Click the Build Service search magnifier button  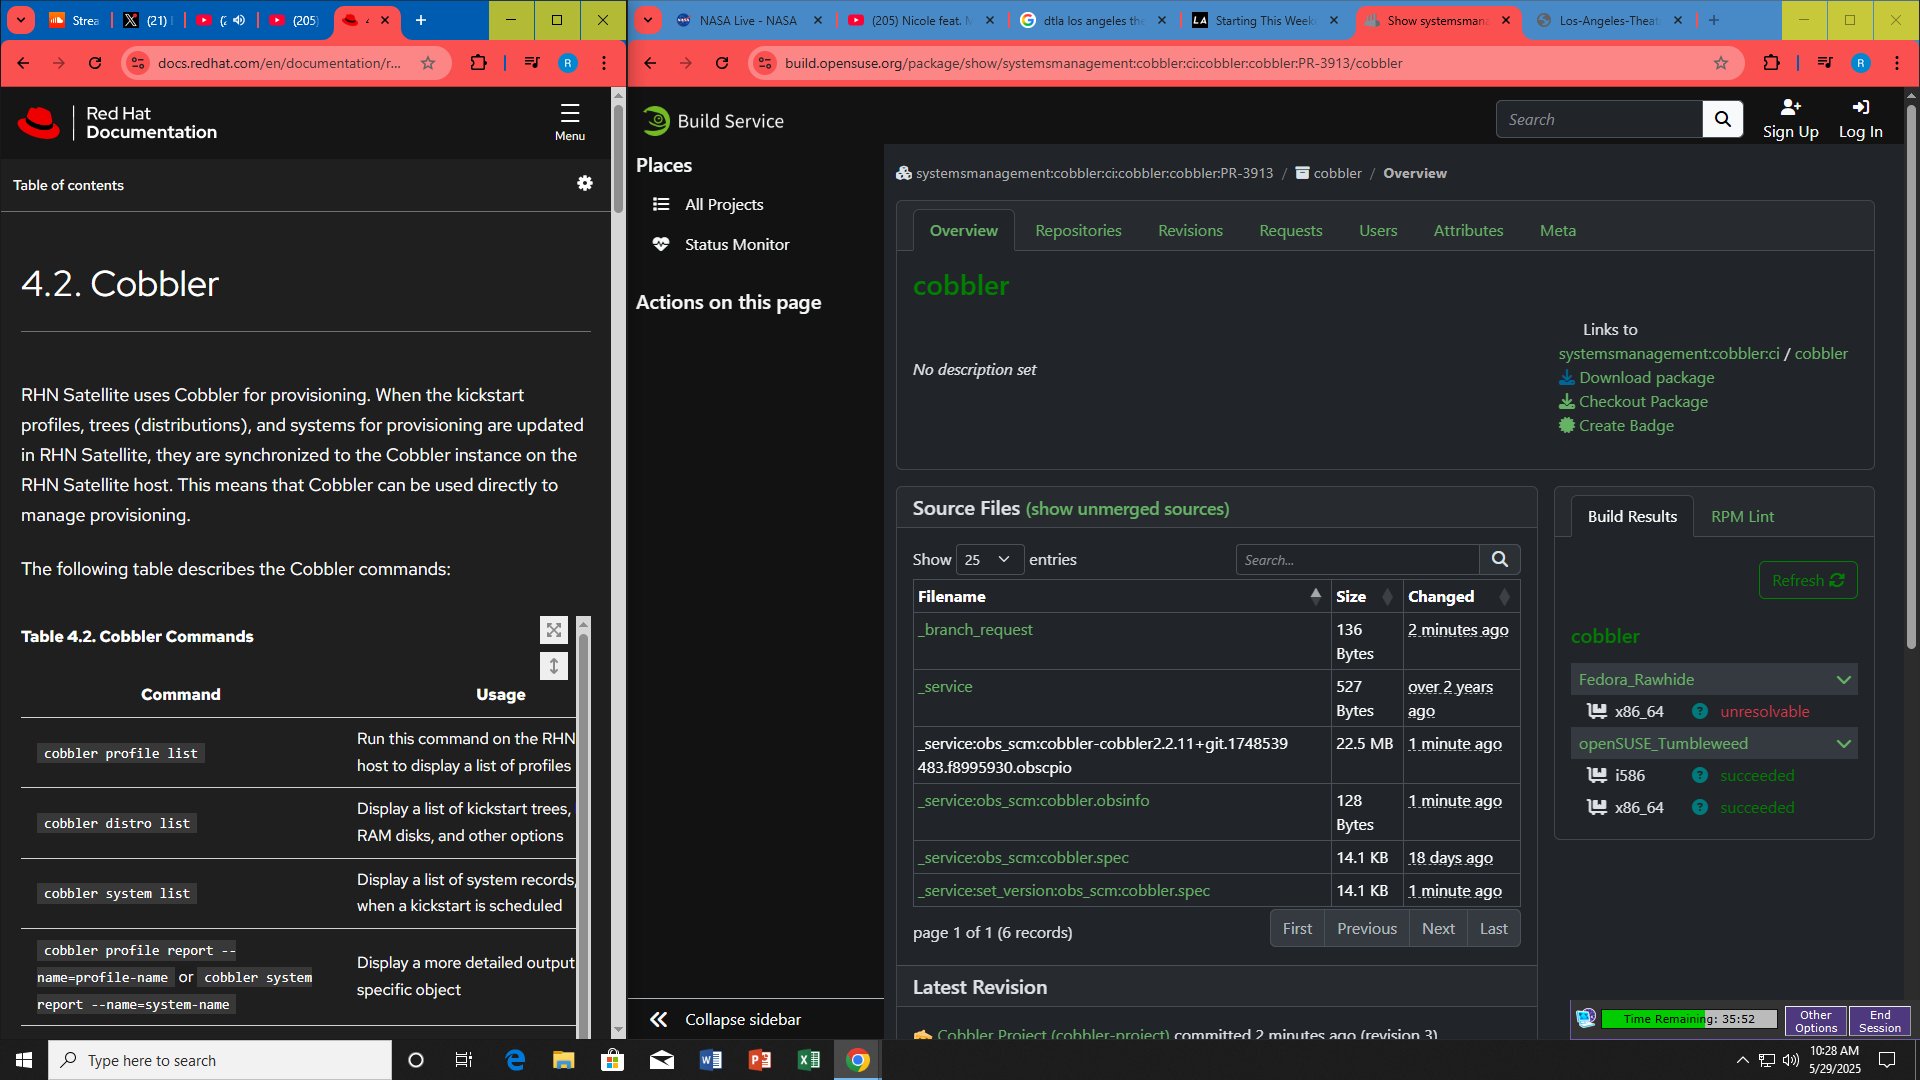[x=1723, y=119]
